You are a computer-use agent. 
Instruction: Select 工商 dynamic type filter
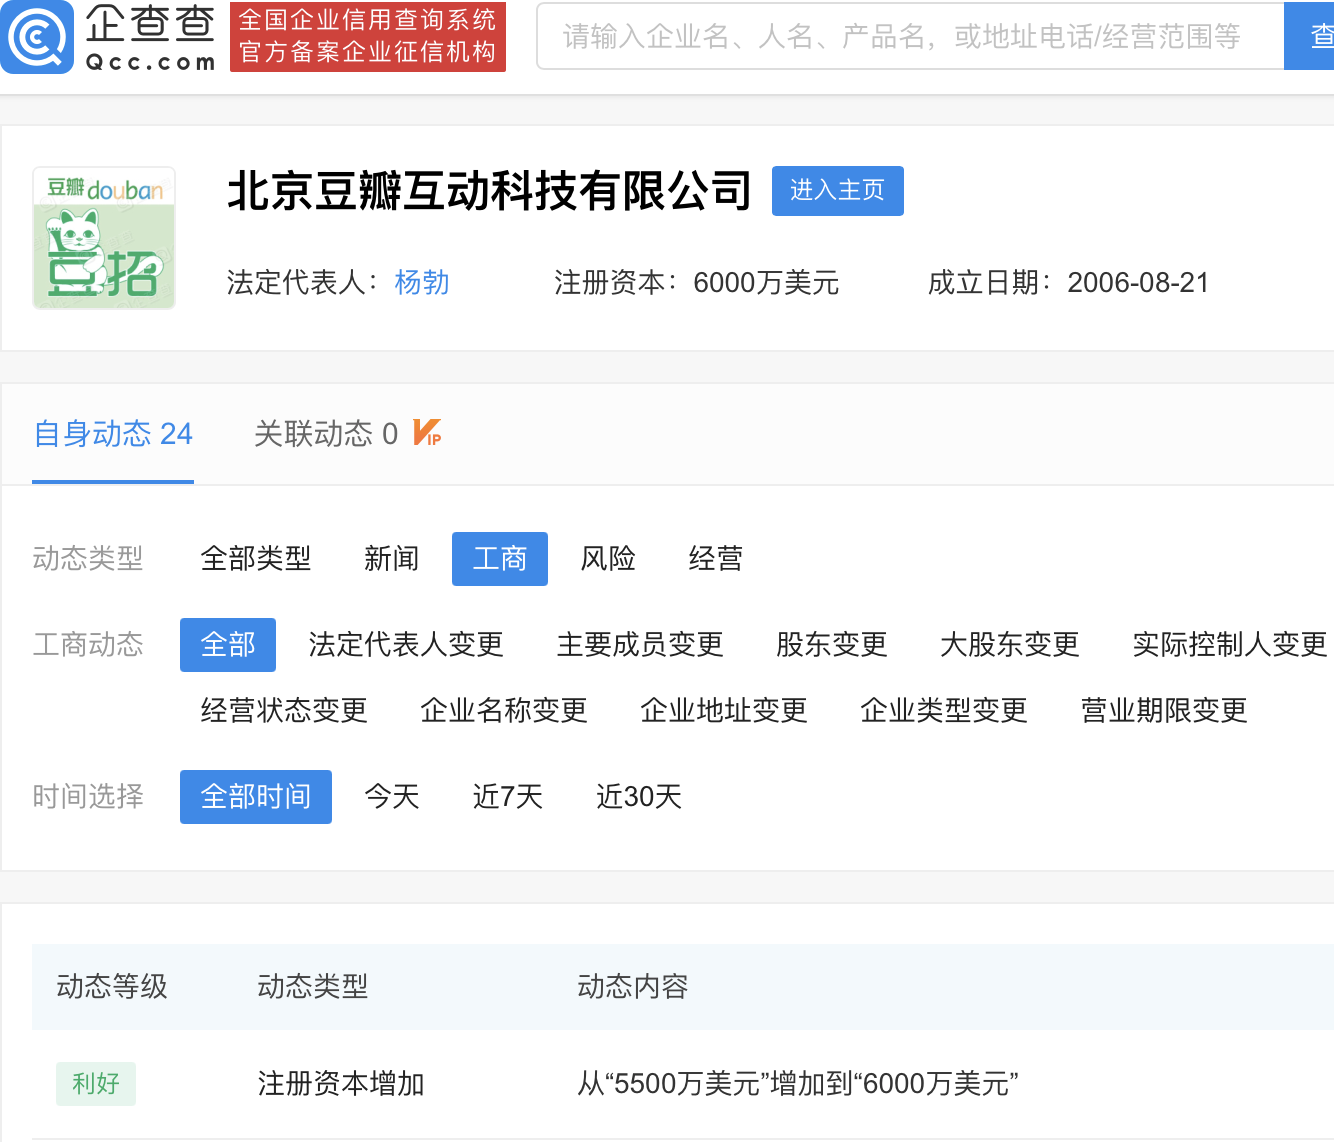[500, 559]
